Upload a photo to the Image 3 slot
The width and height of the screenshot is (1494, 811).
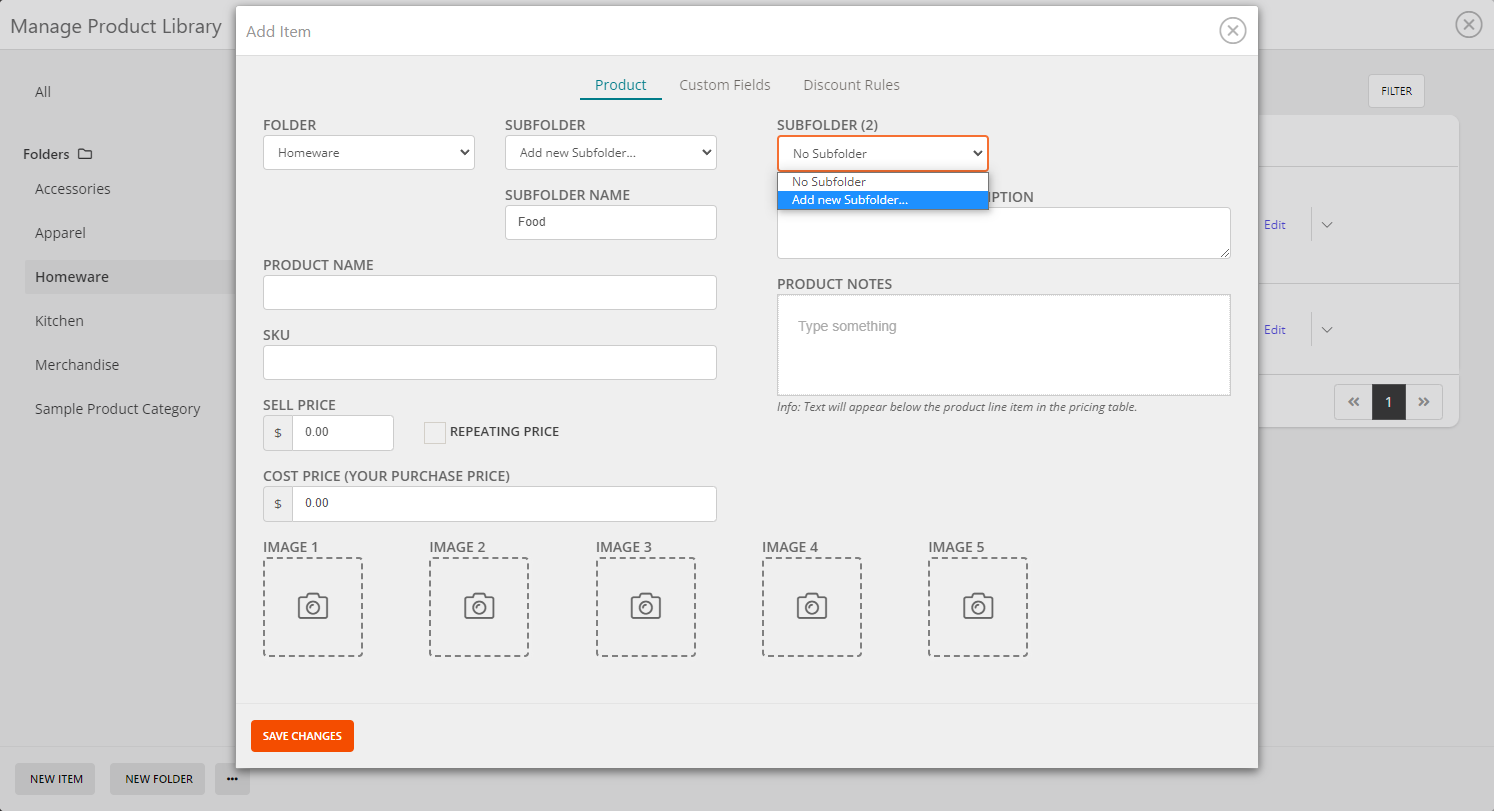click(645, 606)
